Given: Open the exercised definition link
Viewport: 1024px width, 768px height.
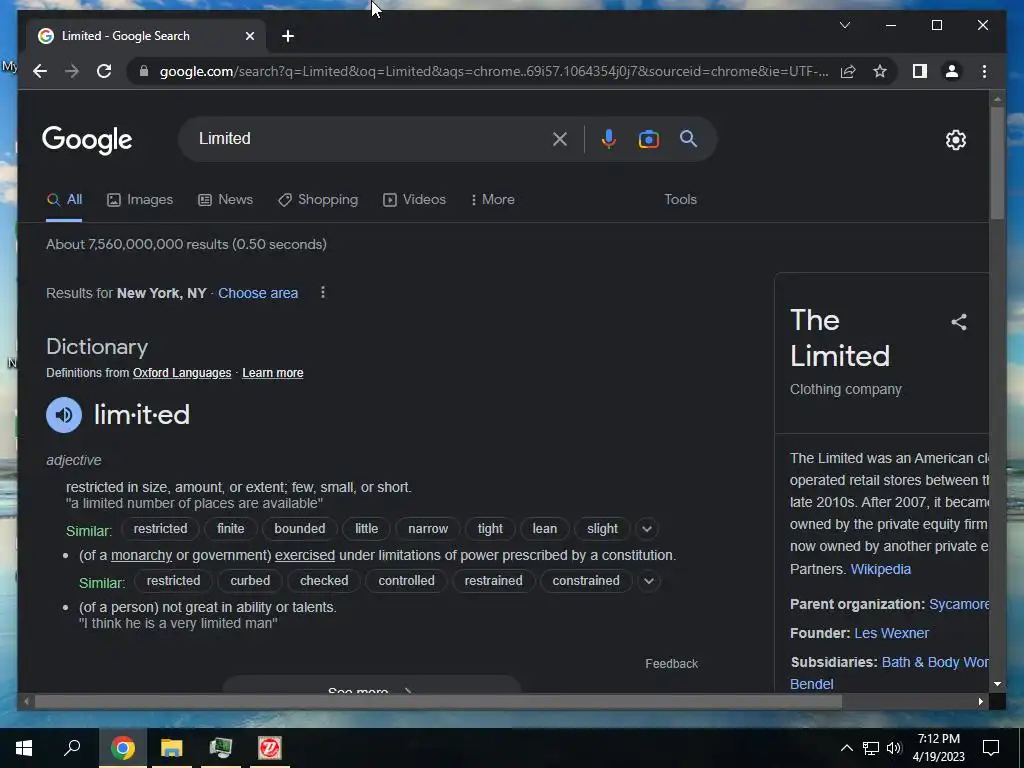Looking at the screenshot, I should point(305,556).
